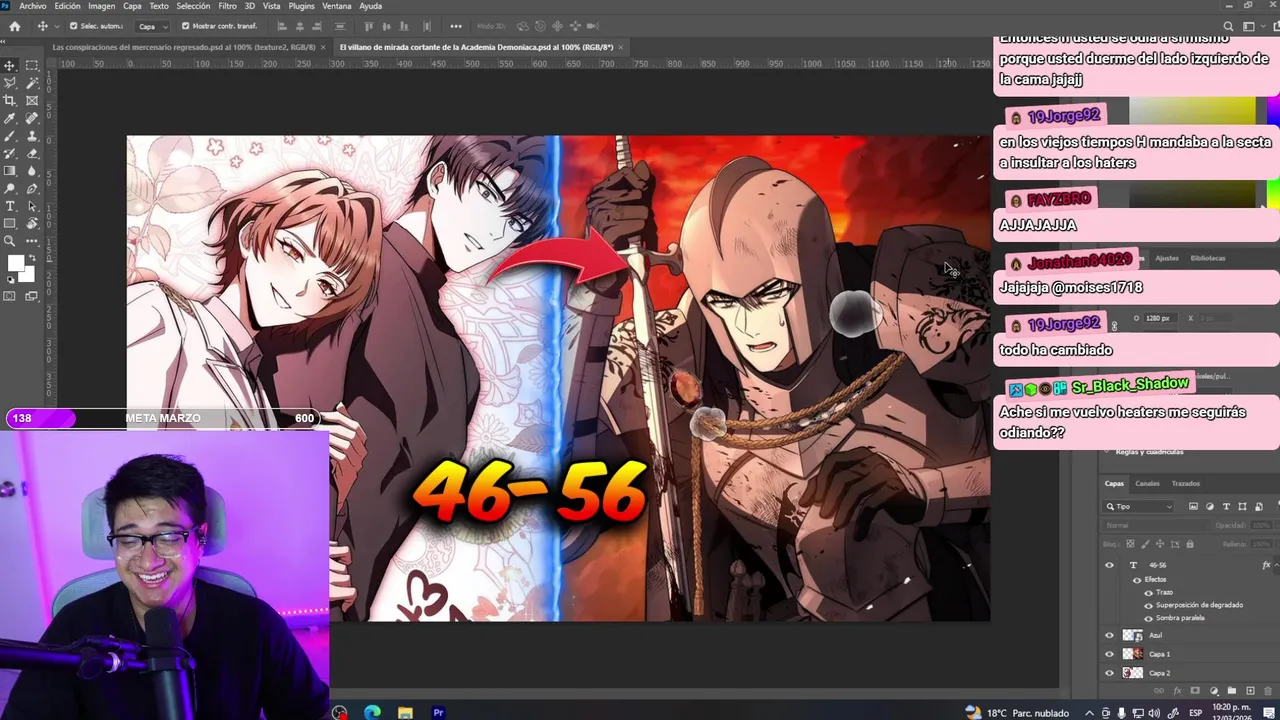Screen dimensions: 1280x720
Task: Create a new layer with plus icon
Action: click(1250, 691)
